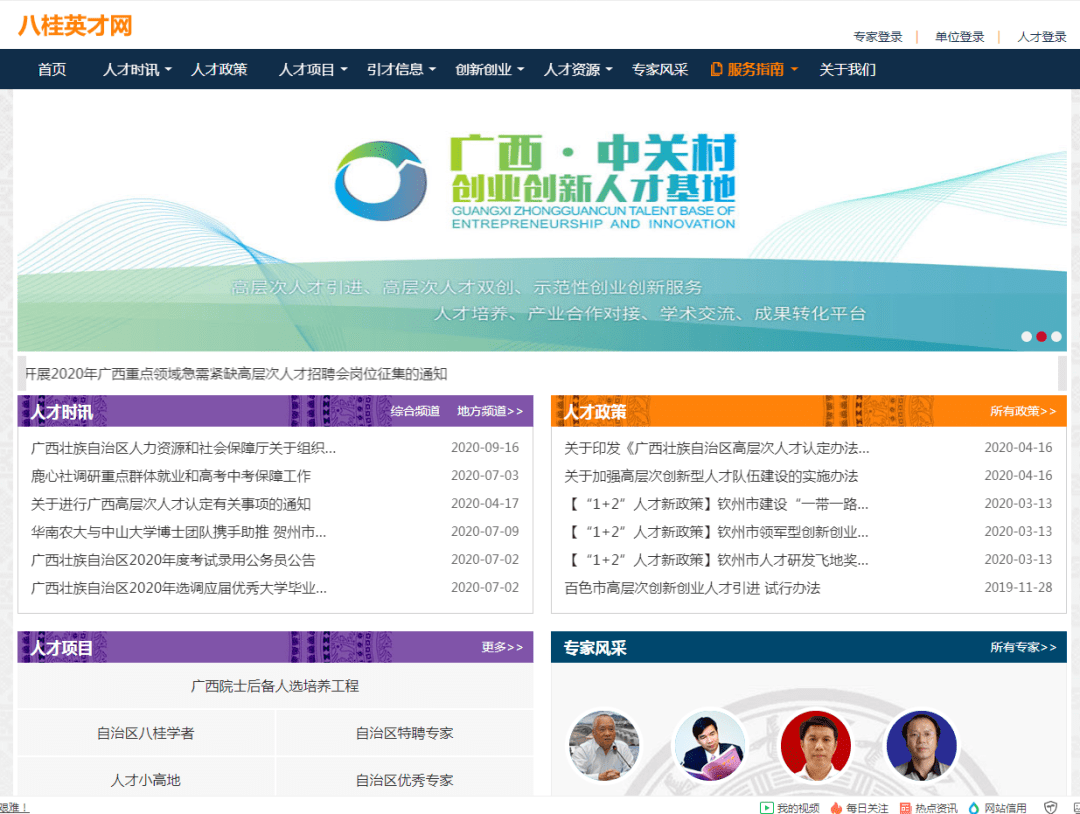The height and width of the screenshot is (814, 1080).
Task: Open the expert portrait with blue background
Action: click(922, 746)
